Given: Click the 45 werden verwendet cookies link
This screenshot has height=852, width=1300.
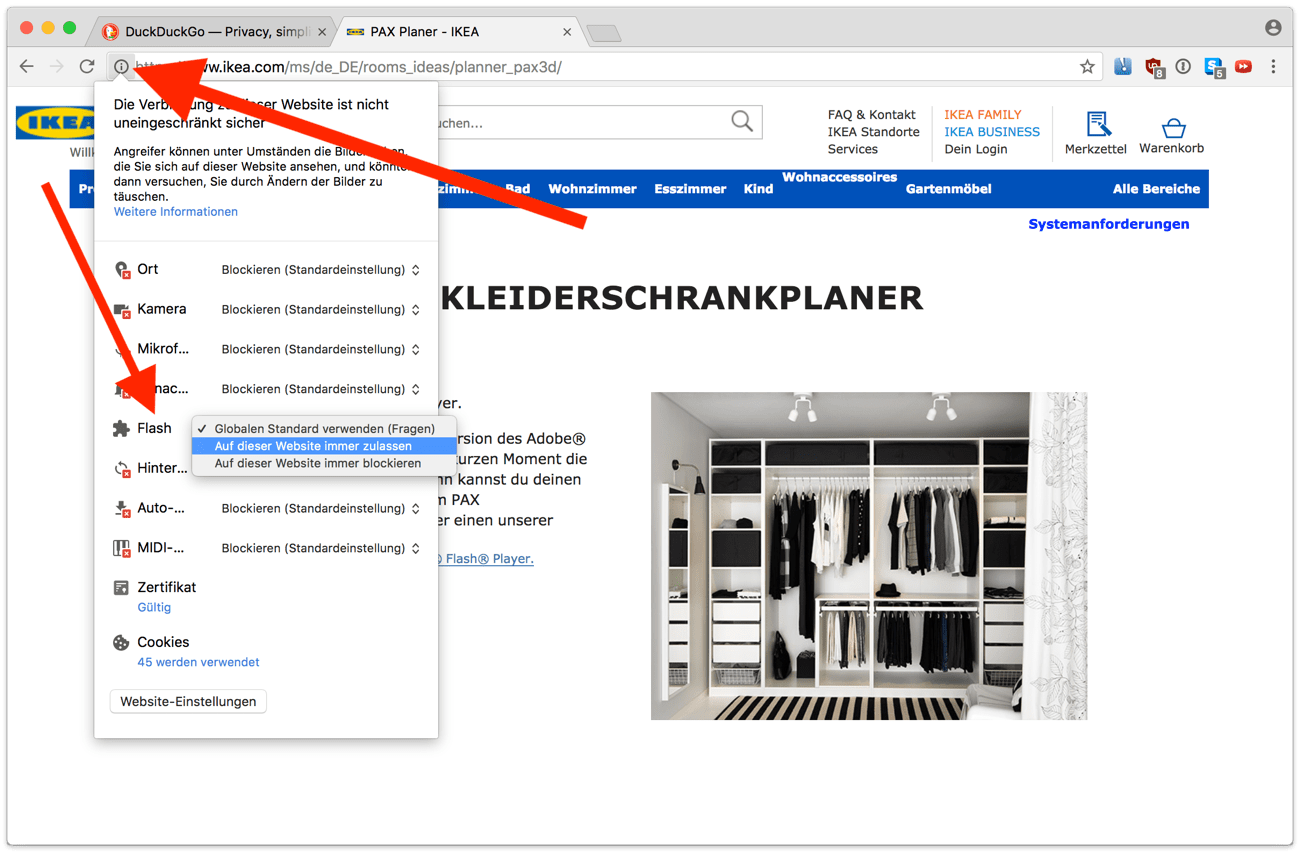Looking at the screenshot, I should tap(198, 663).
